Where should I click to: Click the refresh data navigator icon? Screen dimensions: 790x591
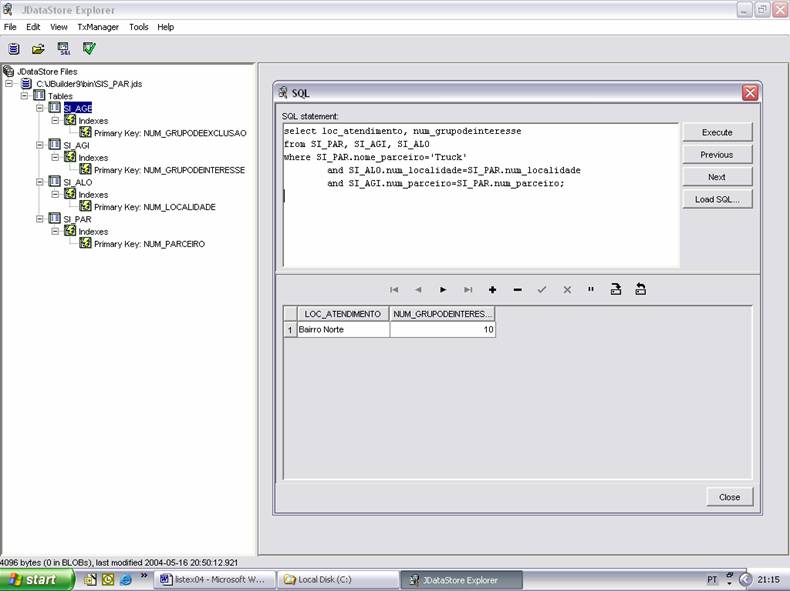[x=640, y=289]
